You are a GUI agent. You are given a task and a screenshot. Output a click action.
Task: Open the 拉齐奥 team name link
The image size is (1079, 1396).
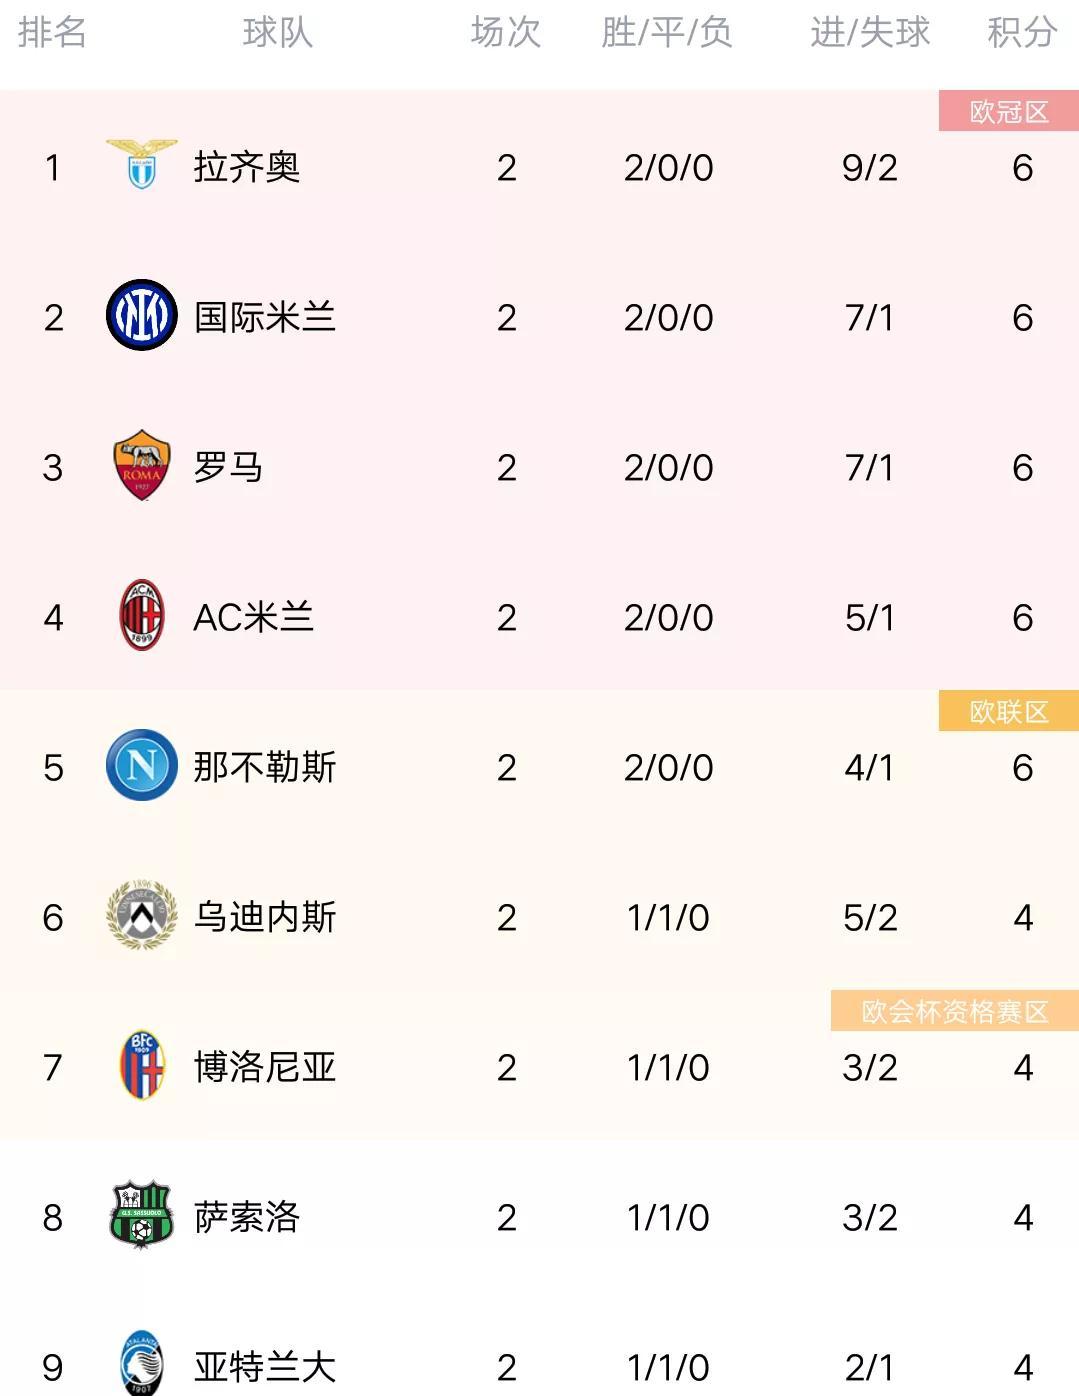(x=247, y=167)
